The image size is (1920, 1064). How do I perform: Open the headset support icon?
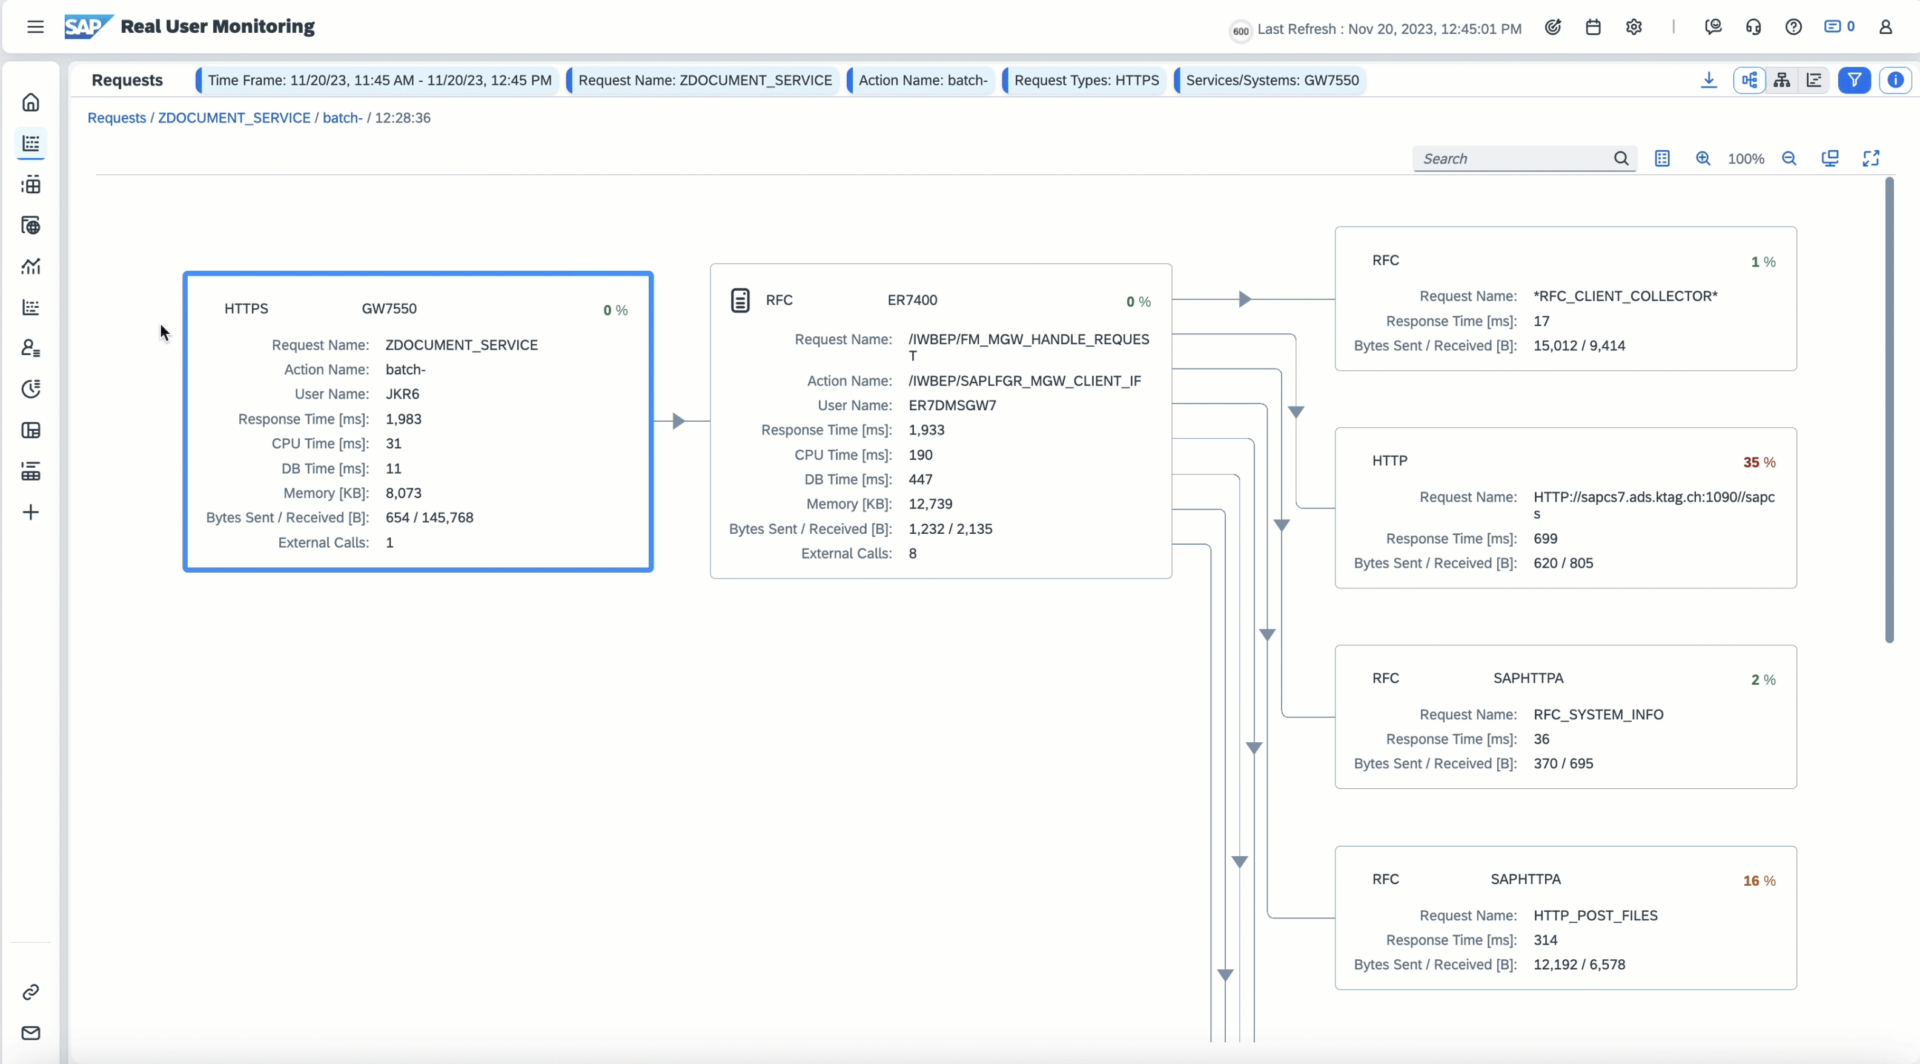click(1753, 28)
